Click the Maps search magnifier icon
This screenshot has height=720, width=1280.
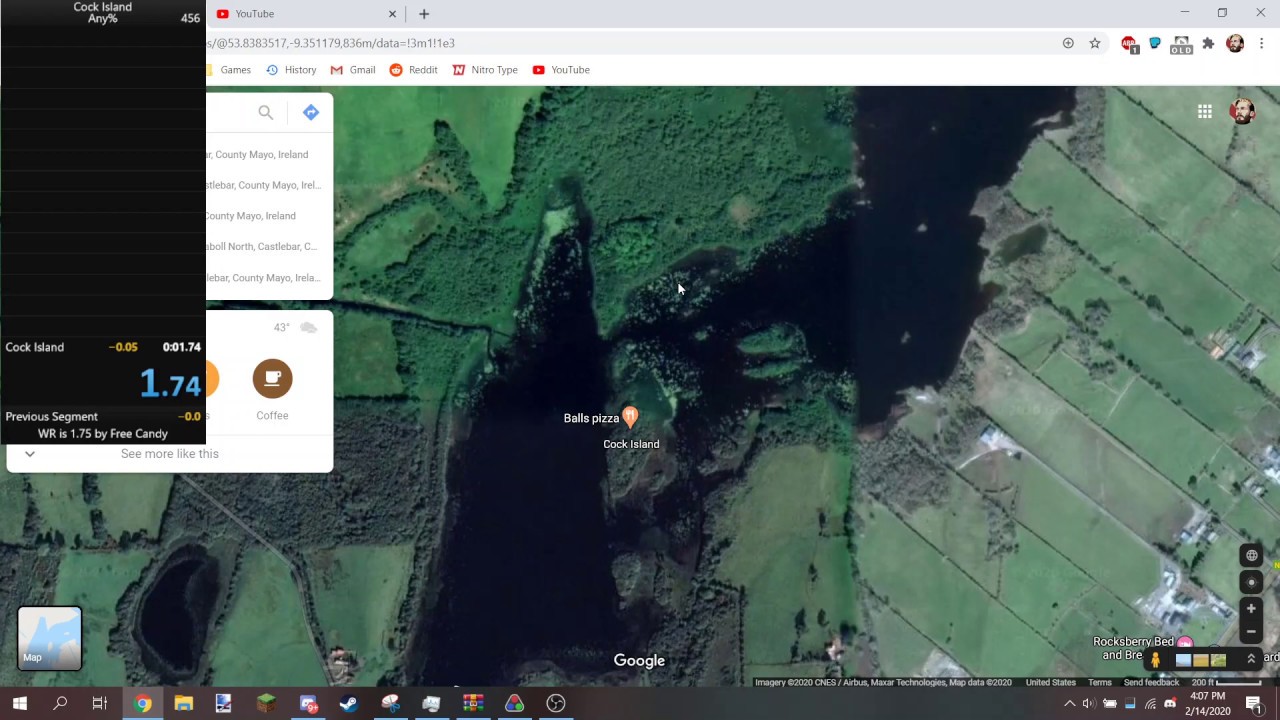pos(265,113)
